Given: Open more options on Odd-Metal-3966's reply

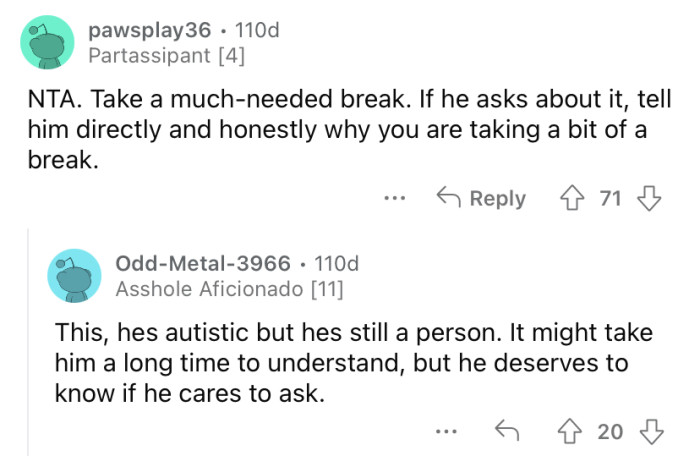Looking at the screenshot, I should (x=447, y=431).
